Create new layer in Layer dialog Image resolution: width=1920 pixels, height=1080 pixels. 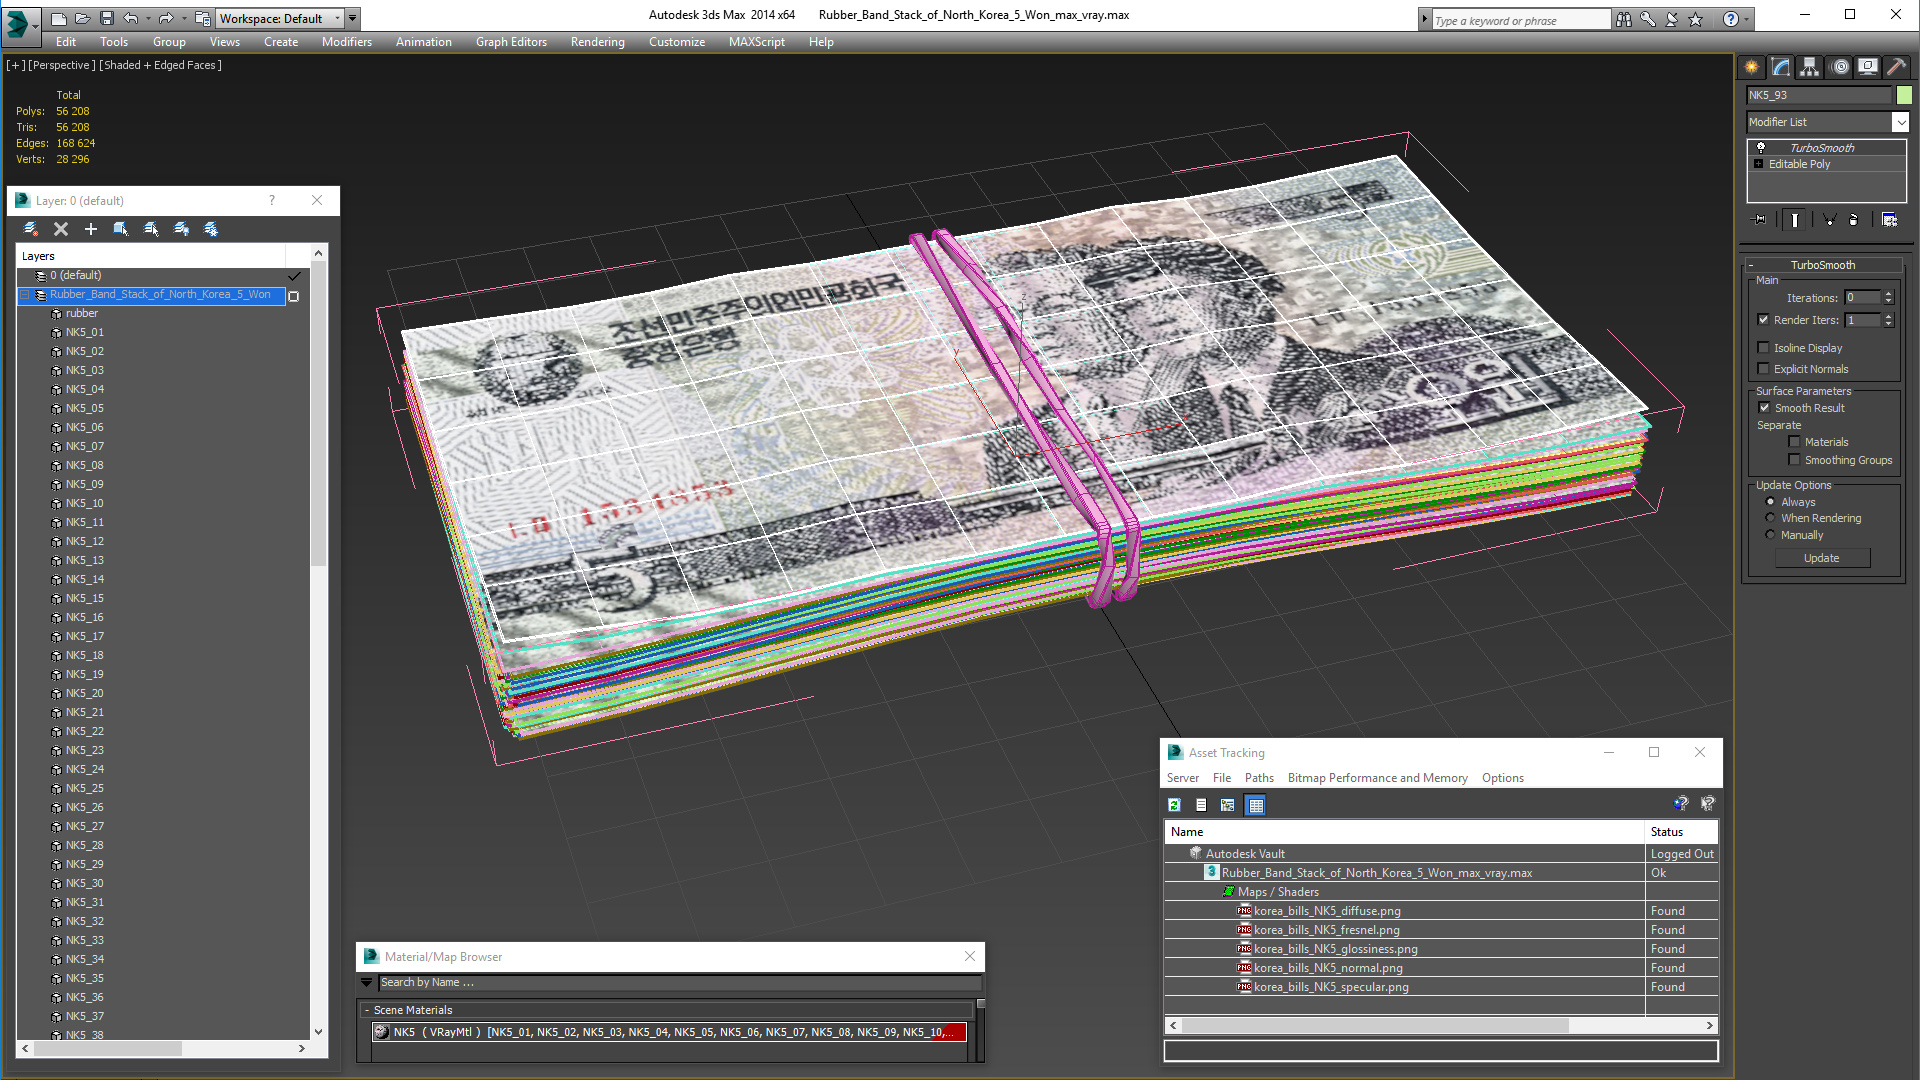point(31,229)
